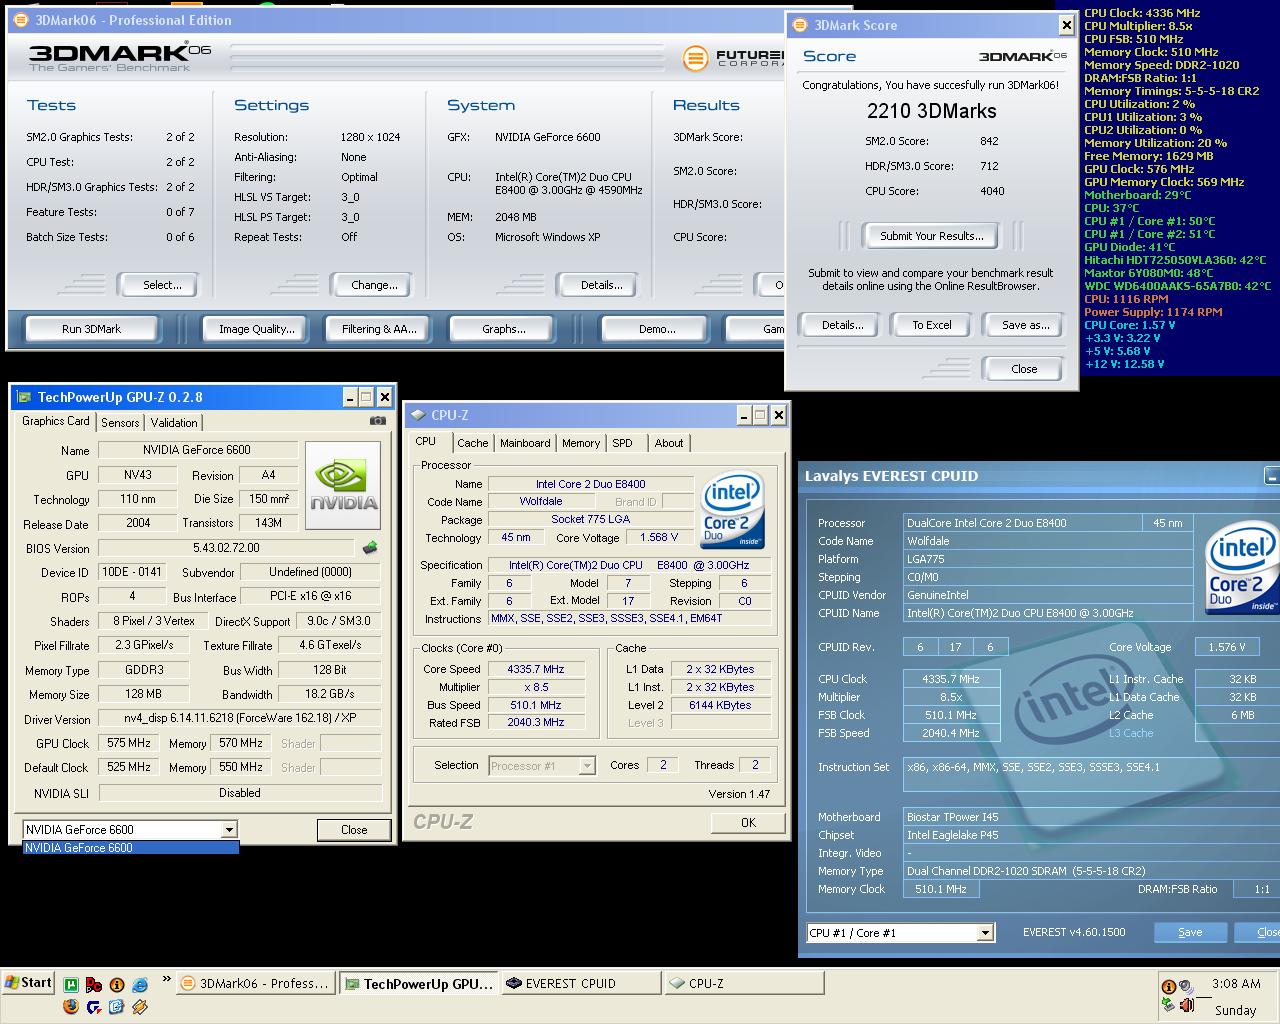Click Filtering & AA... button

point(379,329)
